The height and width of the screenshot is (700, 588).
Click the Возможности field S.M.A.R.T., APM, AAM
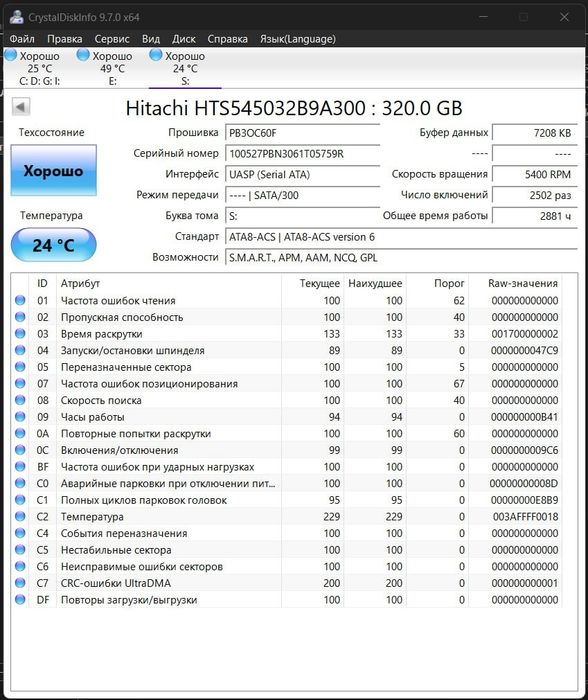[x=401, y=258]
